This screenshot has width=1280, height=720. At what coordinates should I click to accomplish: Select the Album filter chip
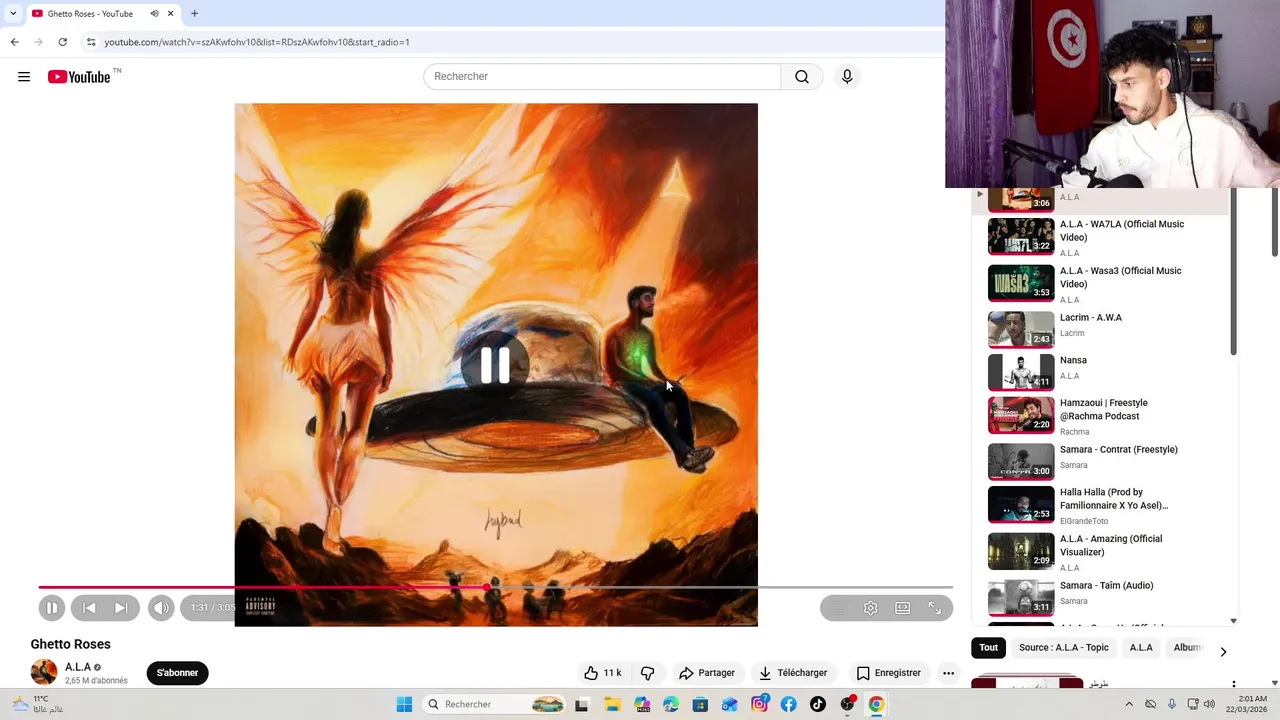[1187, 647]
